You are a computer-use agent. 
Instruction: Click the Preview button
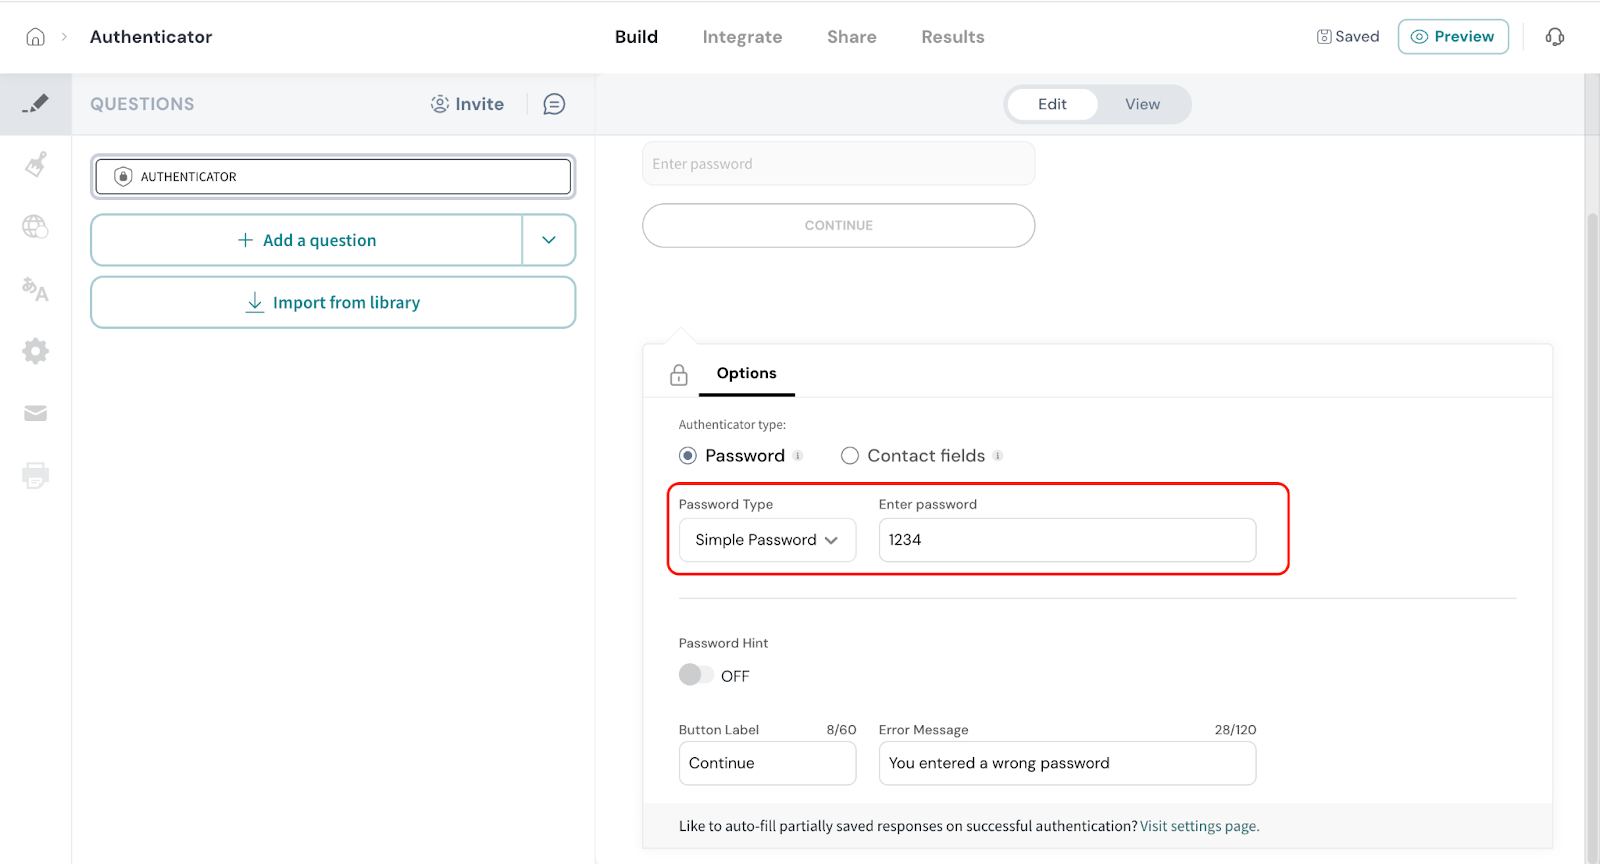point(1452,37)
